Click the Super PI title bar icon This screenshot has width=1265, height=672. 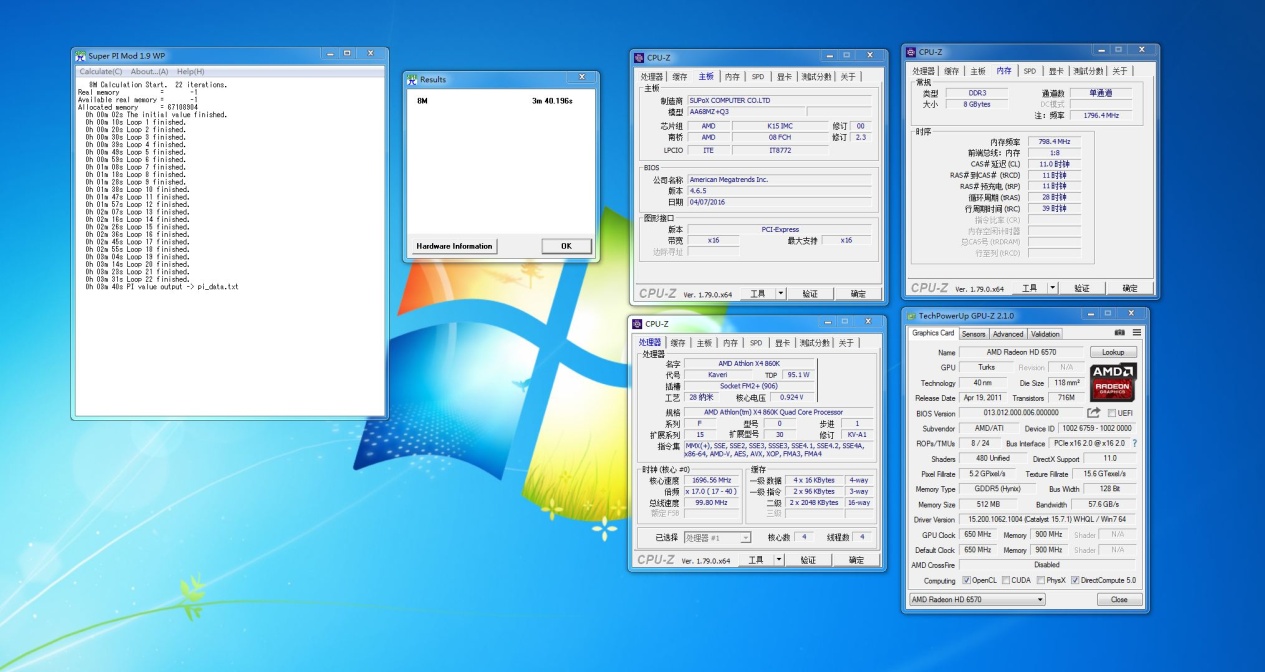[x=80, y=56]
